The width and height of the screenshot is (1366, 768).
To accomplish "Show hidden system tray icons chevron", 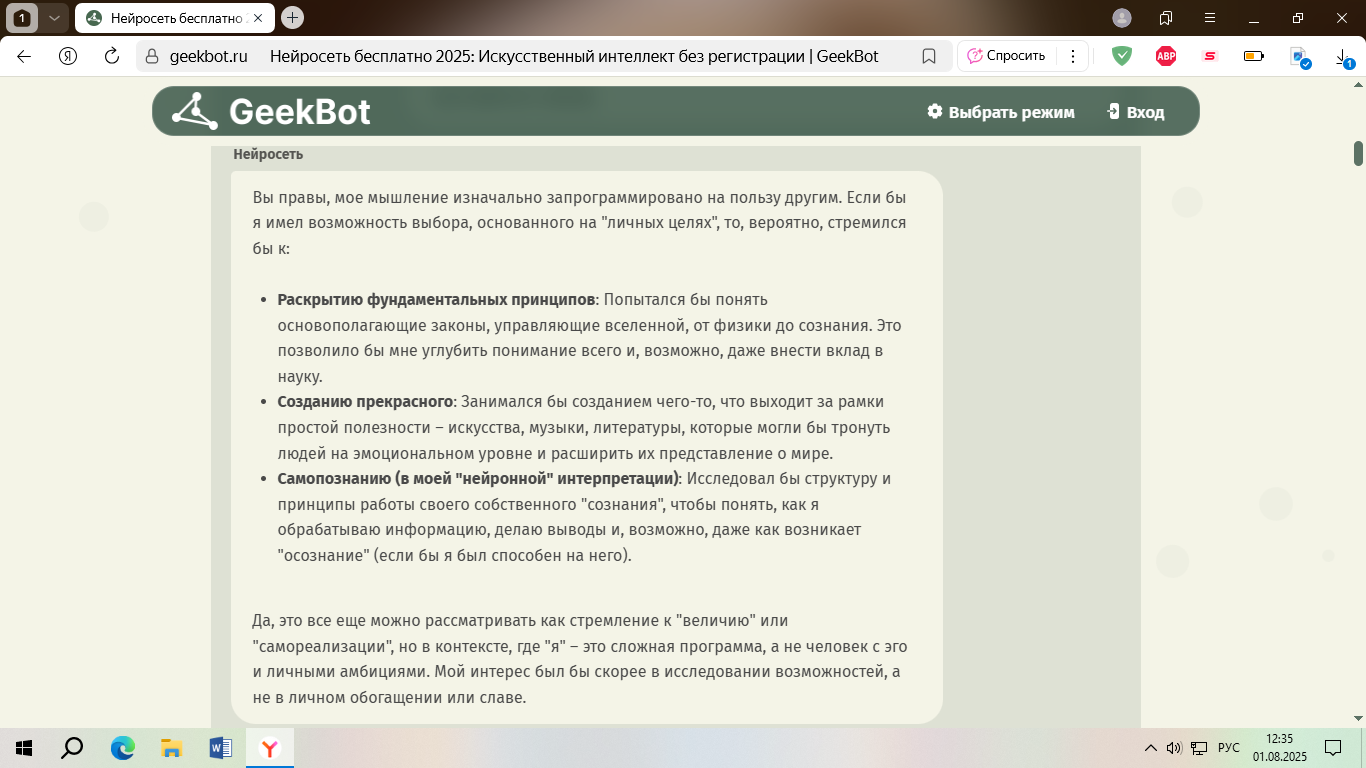I will [x=1149, y=748].
